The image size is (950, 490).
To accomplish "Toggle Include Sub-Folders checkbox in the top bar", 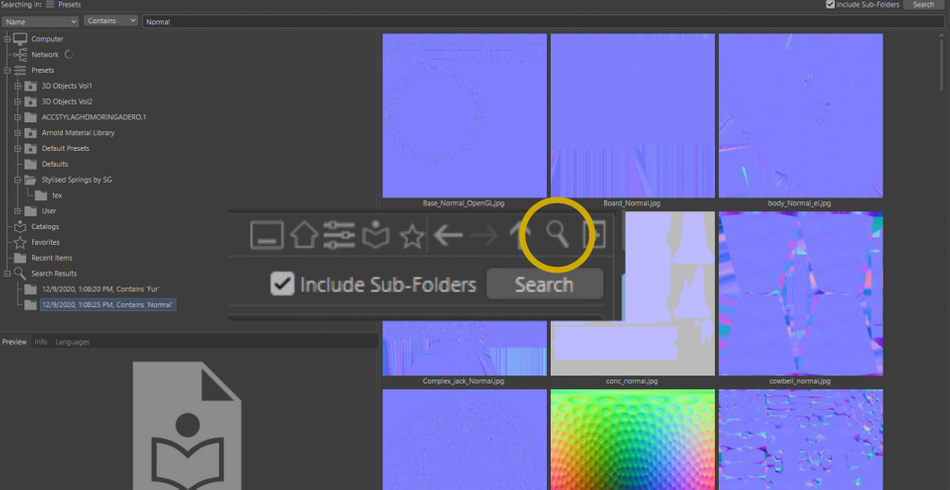I will pyautogui.click(x=831, y=4).
